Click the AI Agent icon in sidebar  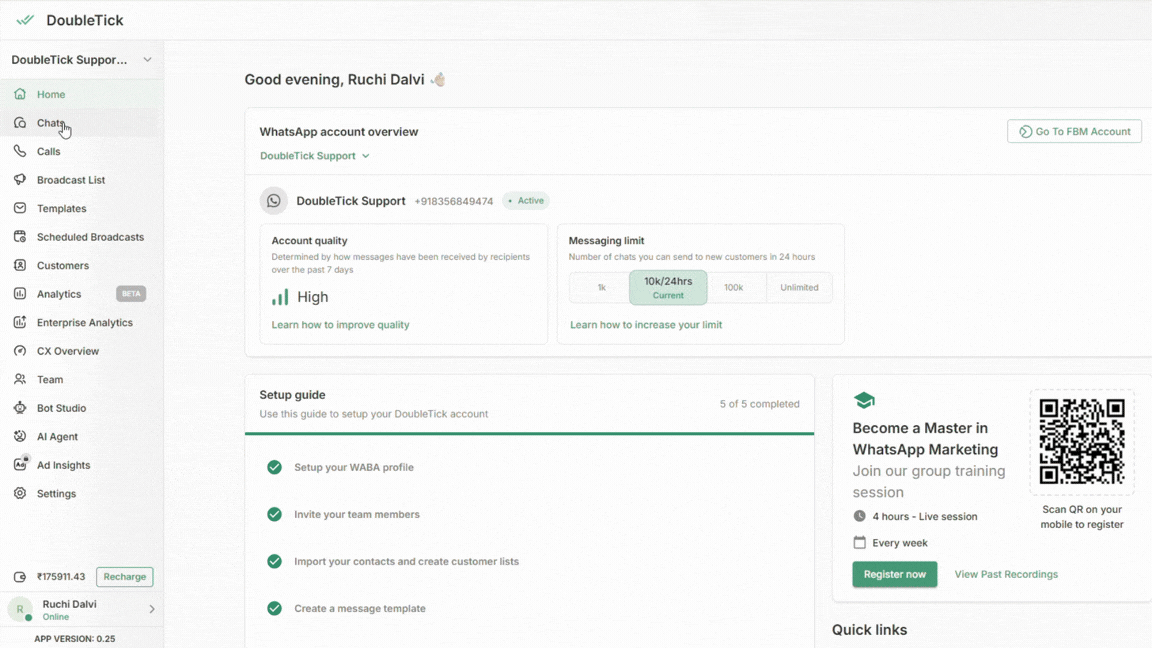pos(20,437)
